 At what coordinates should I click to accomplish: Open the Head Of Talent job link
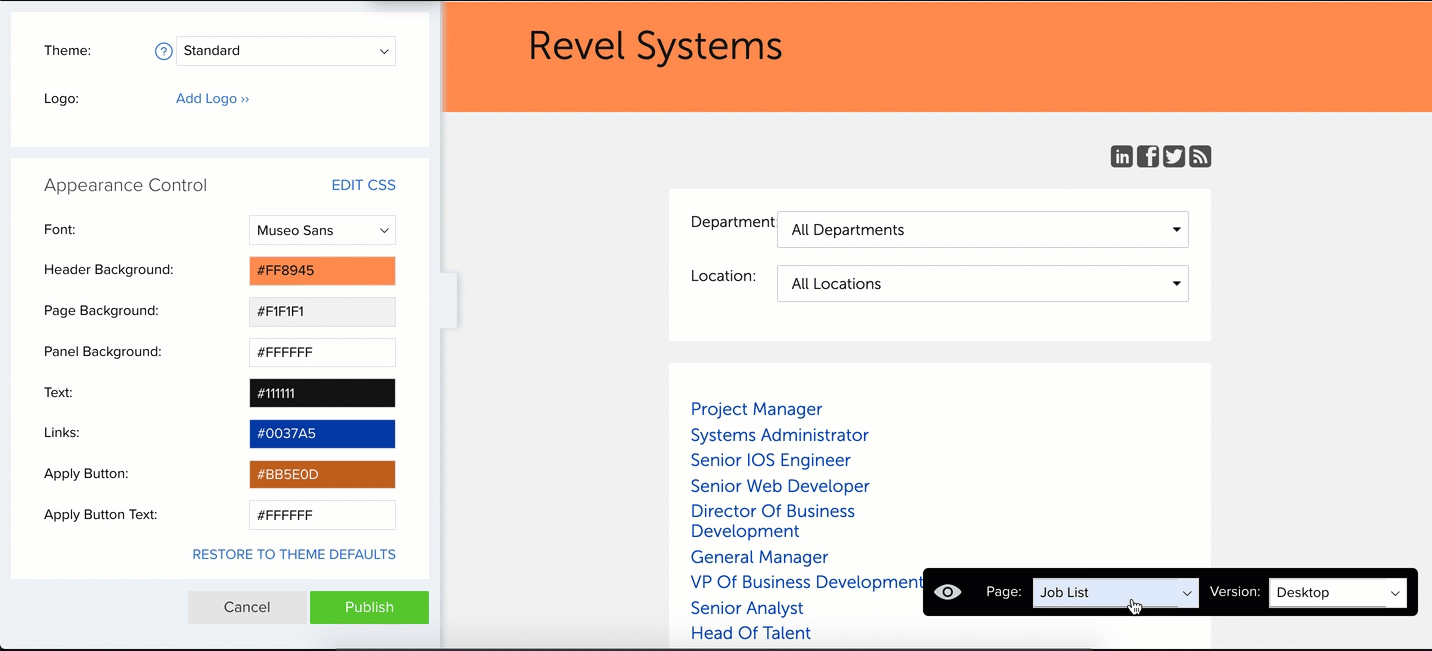(x=751, y=633)
